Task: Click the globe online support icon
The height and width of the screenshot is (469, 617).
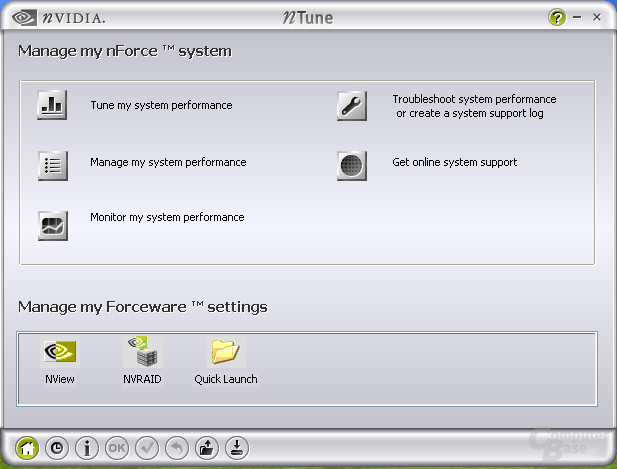Action: tap(352, 166)
